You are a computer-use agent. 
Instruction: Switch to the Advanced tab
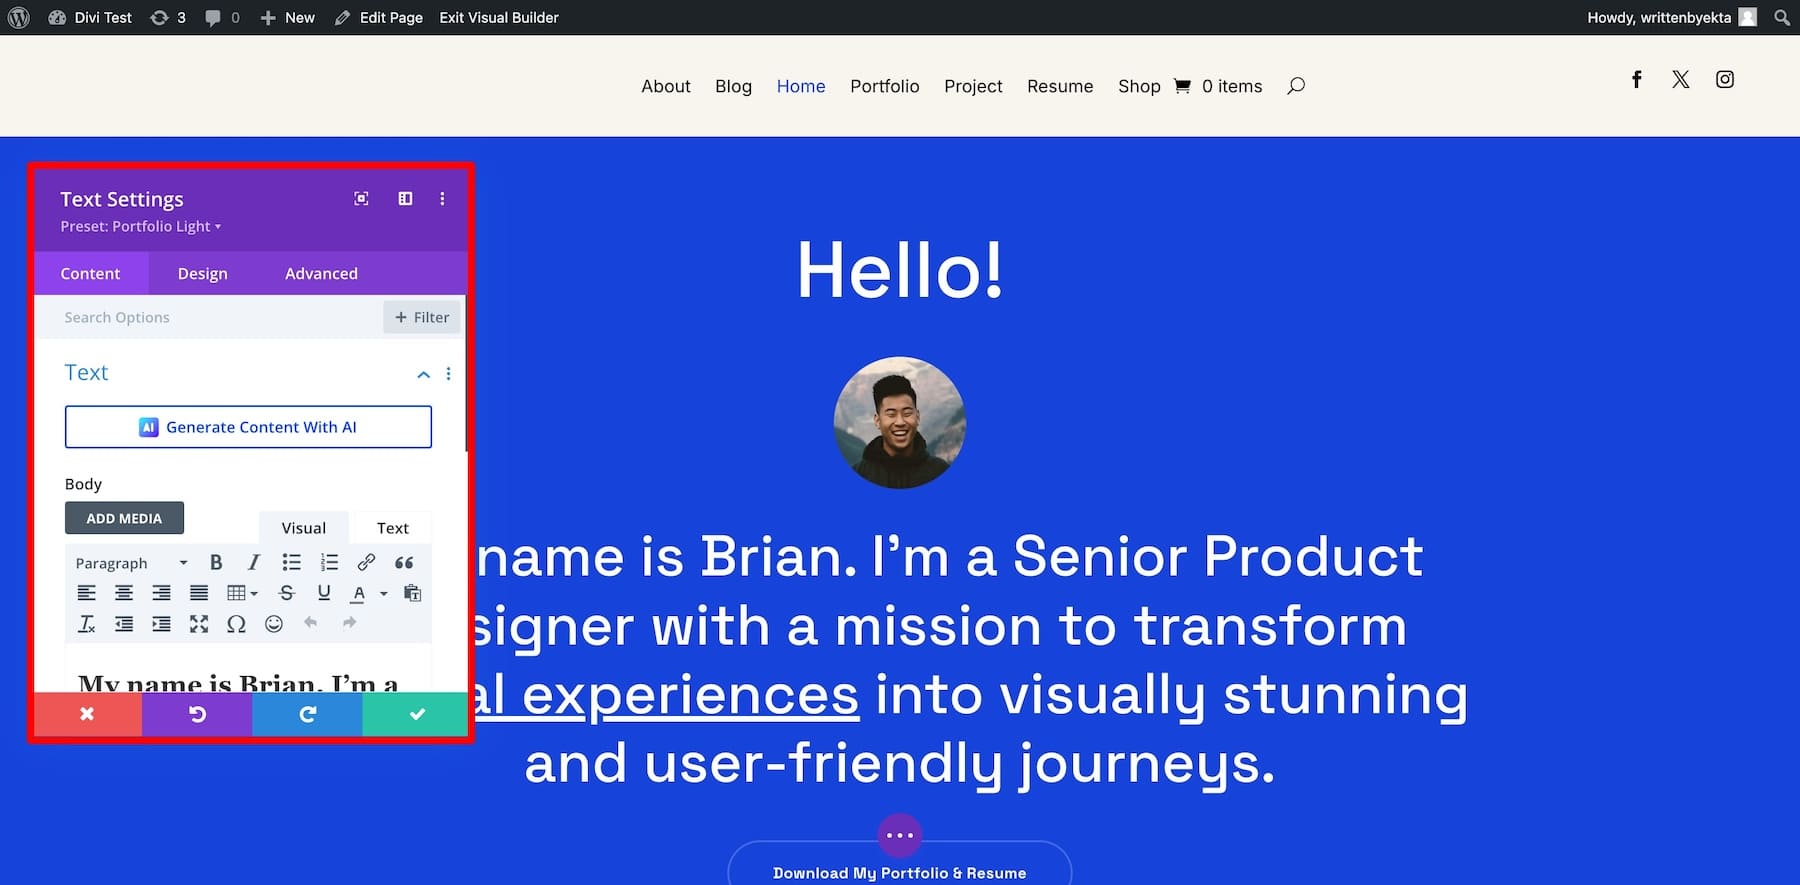click(321, 274)
